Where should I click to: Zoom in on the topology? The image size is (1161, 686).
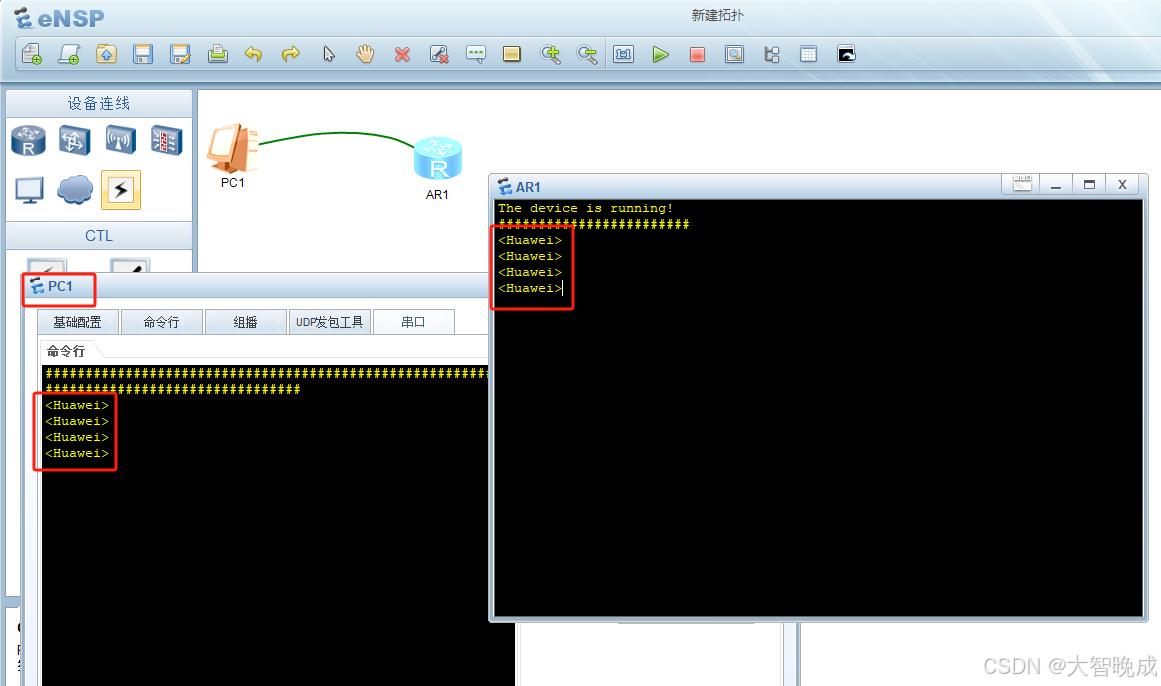click(x=550, y=54)
